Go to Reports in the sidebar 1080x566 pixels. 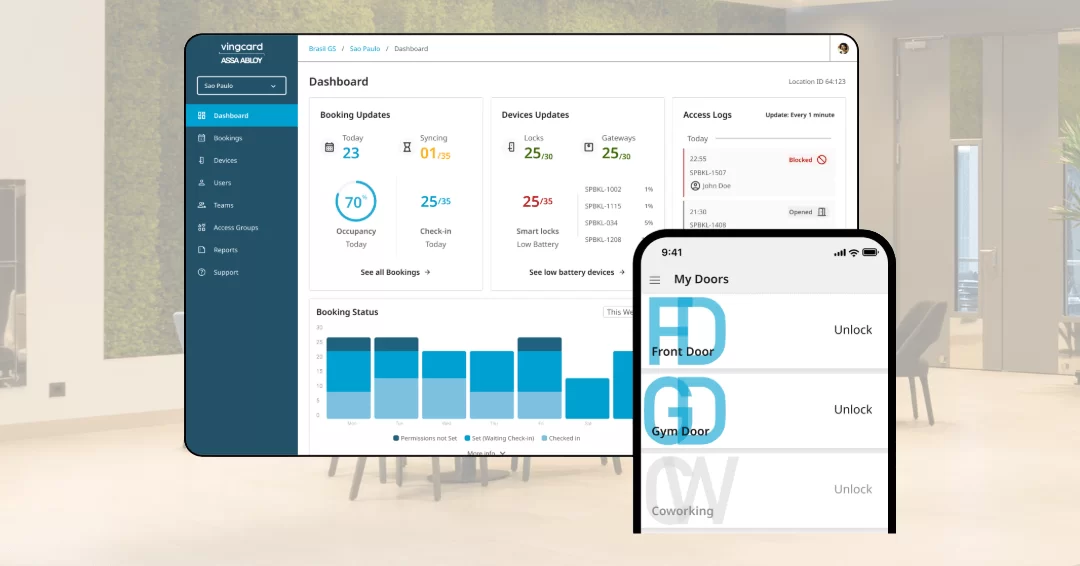tap(225, 250)
